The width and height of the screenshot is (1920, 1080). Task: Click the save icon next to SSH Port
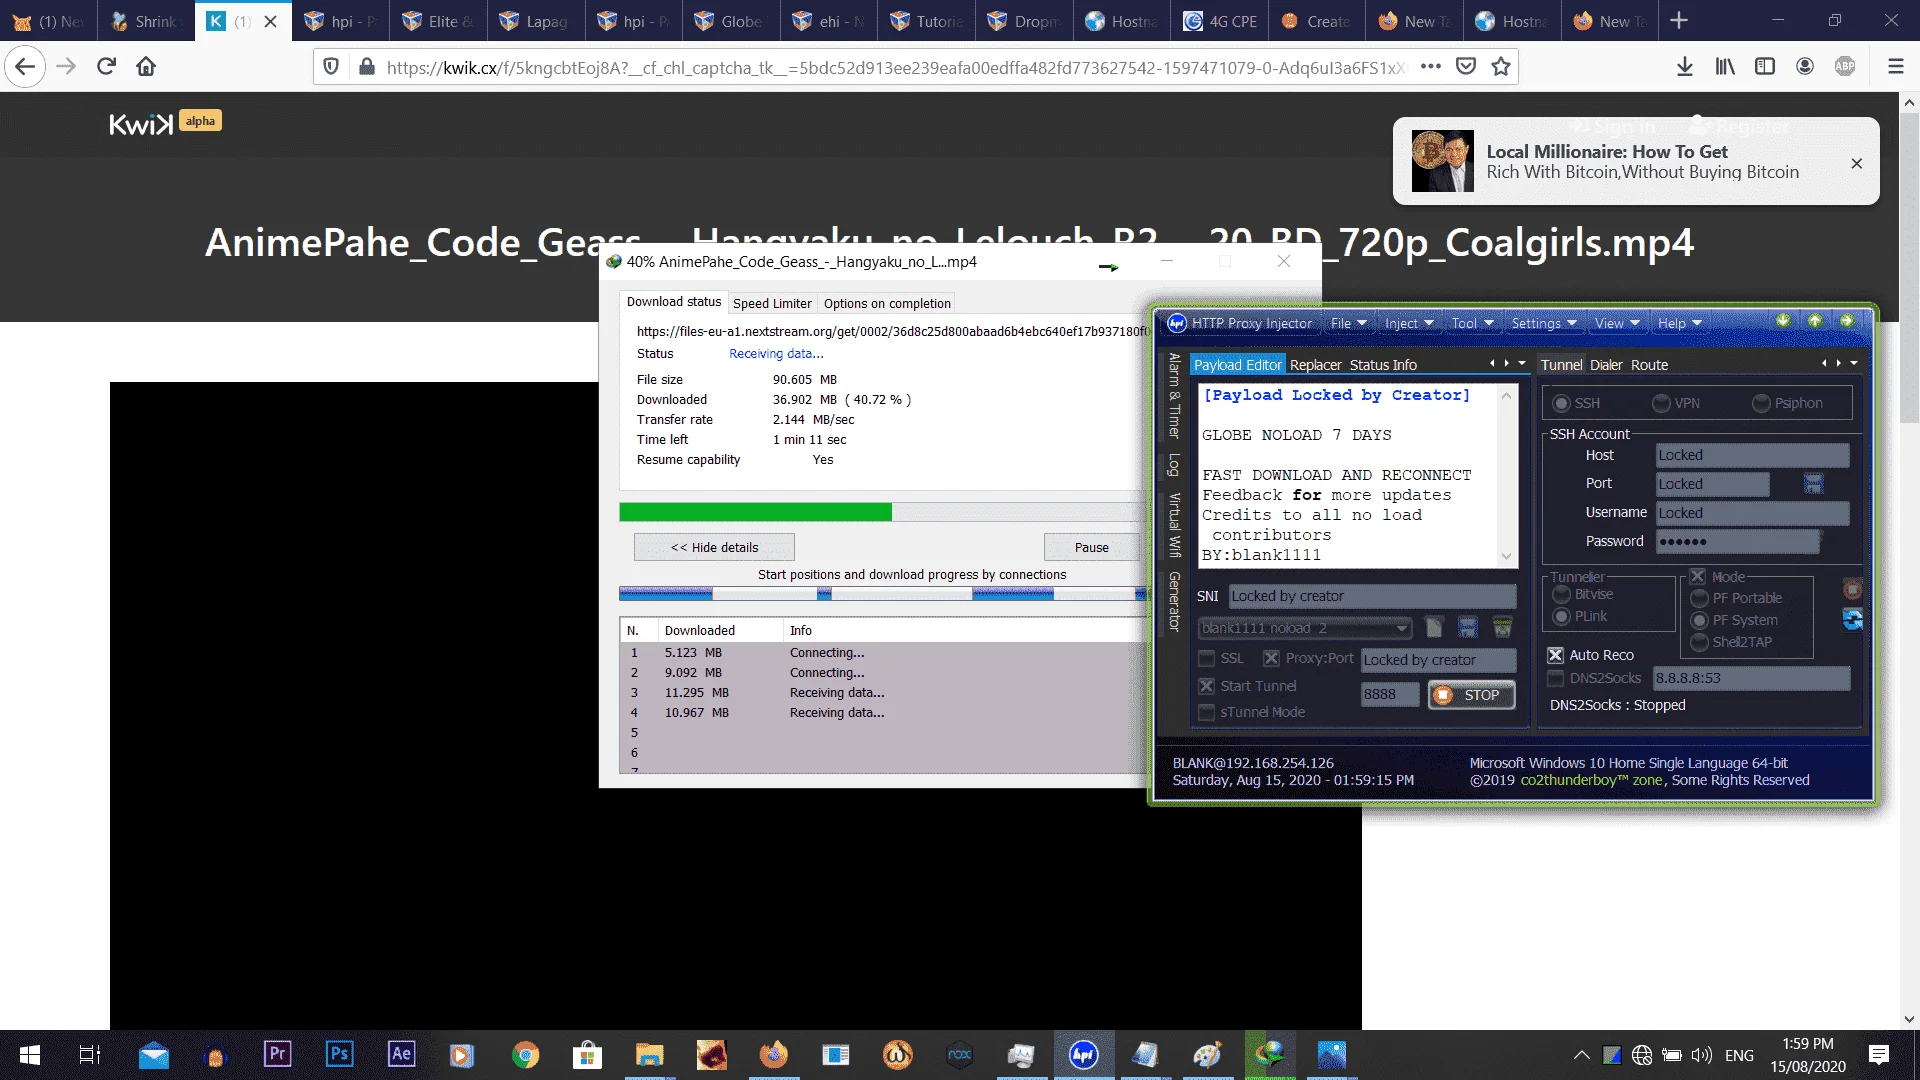tap(1814, 484)
